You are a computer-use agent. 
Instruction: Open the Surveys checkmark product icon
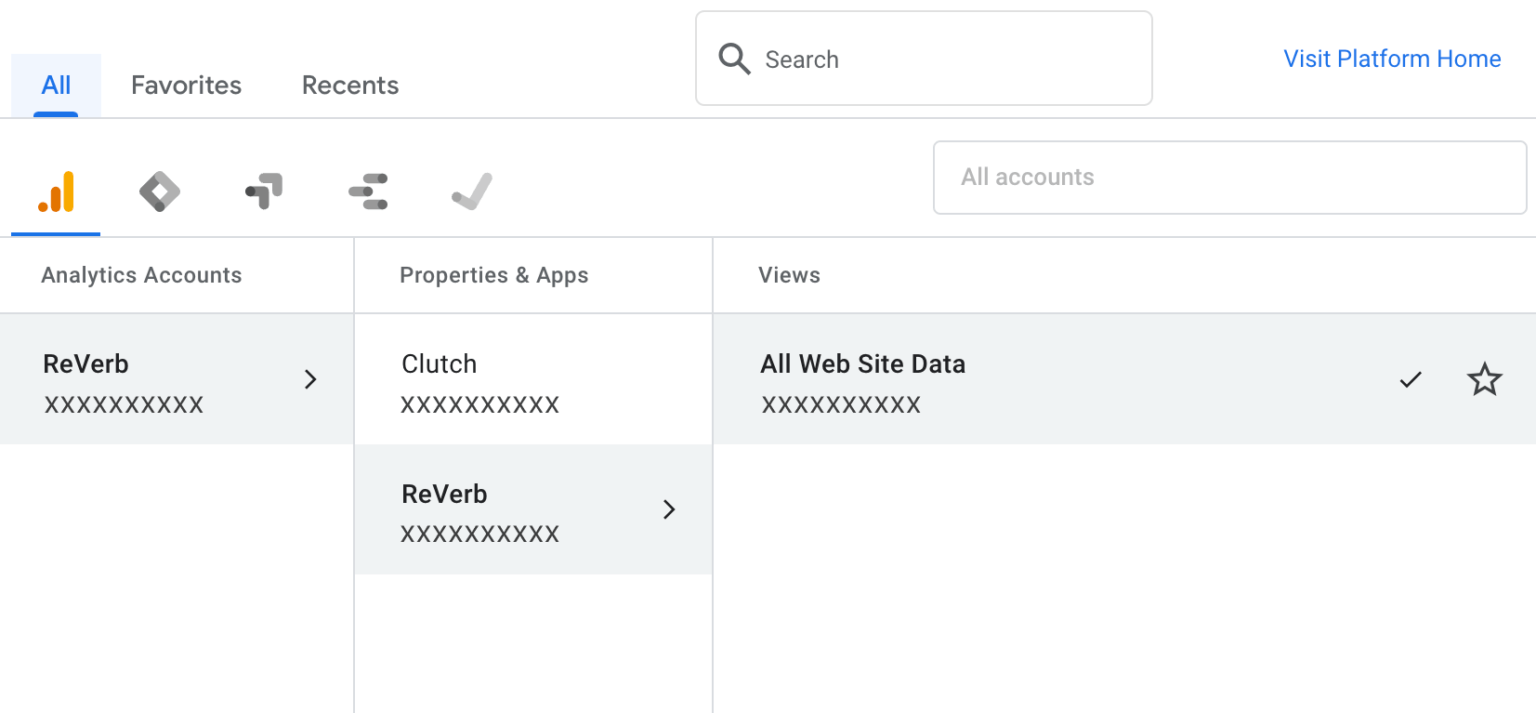point(471,190)
